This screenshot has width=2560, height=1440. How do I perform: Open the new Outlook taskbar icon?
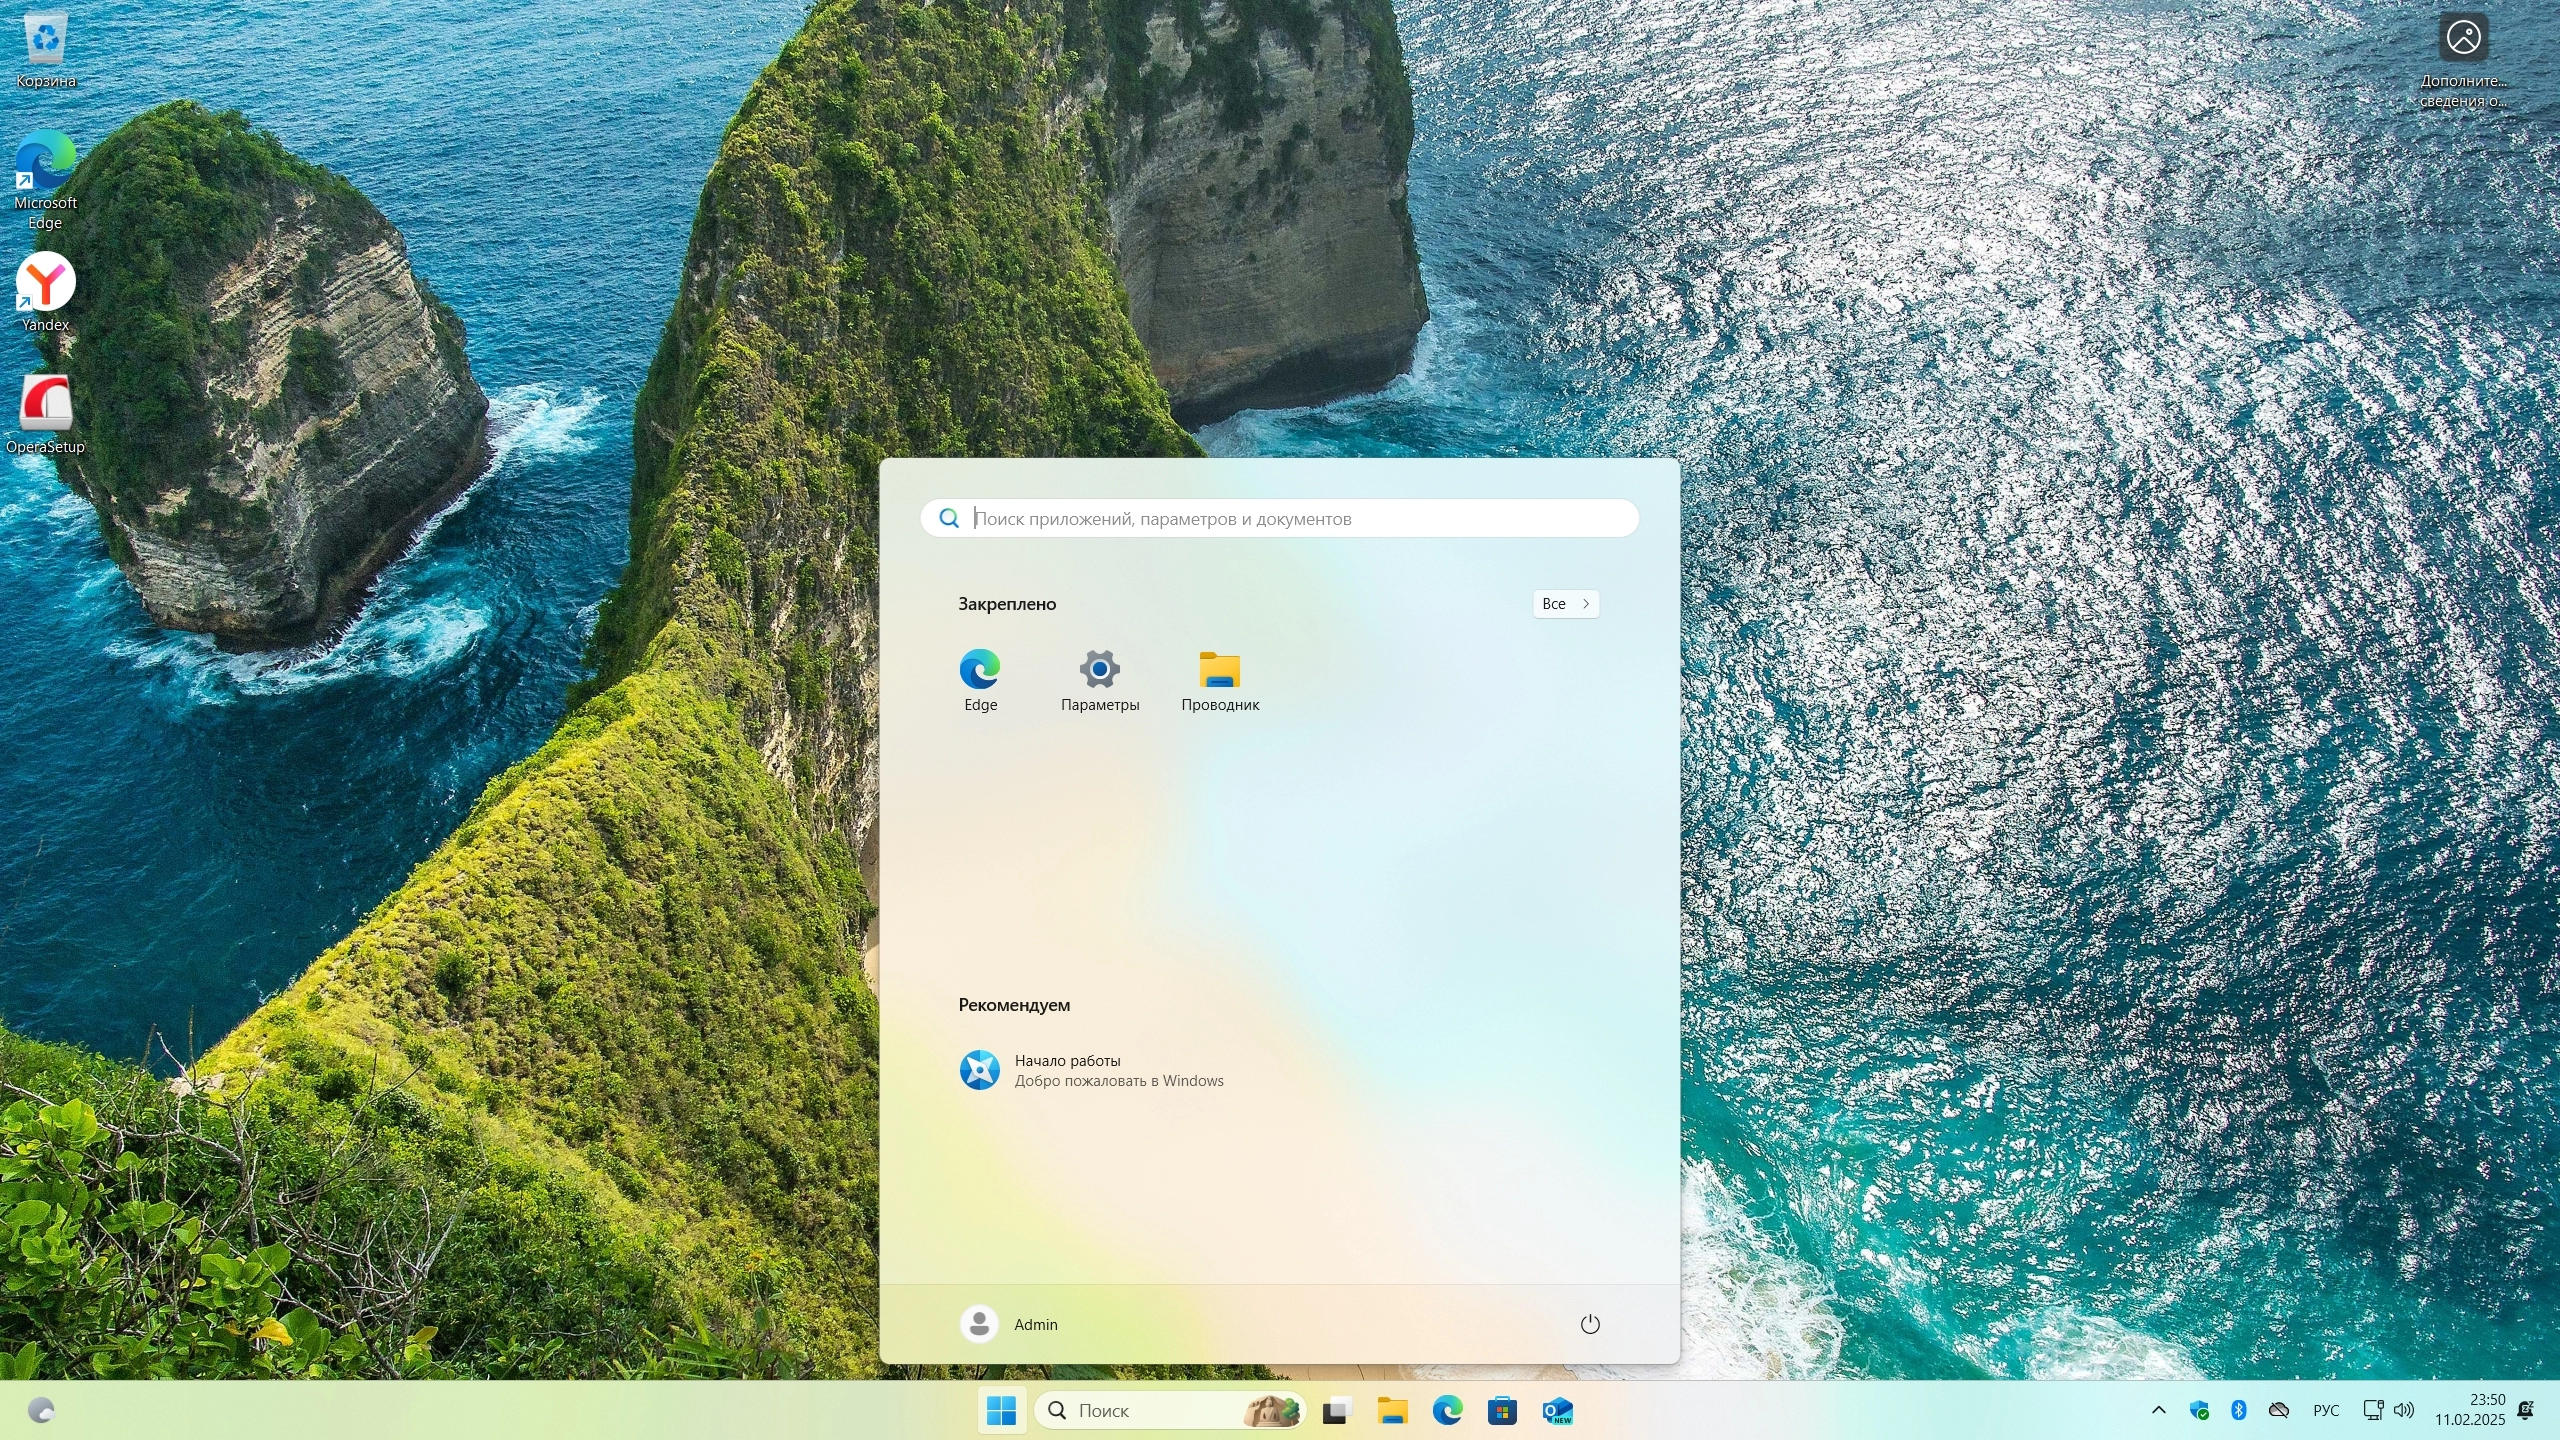[x=1557, y=1411]
